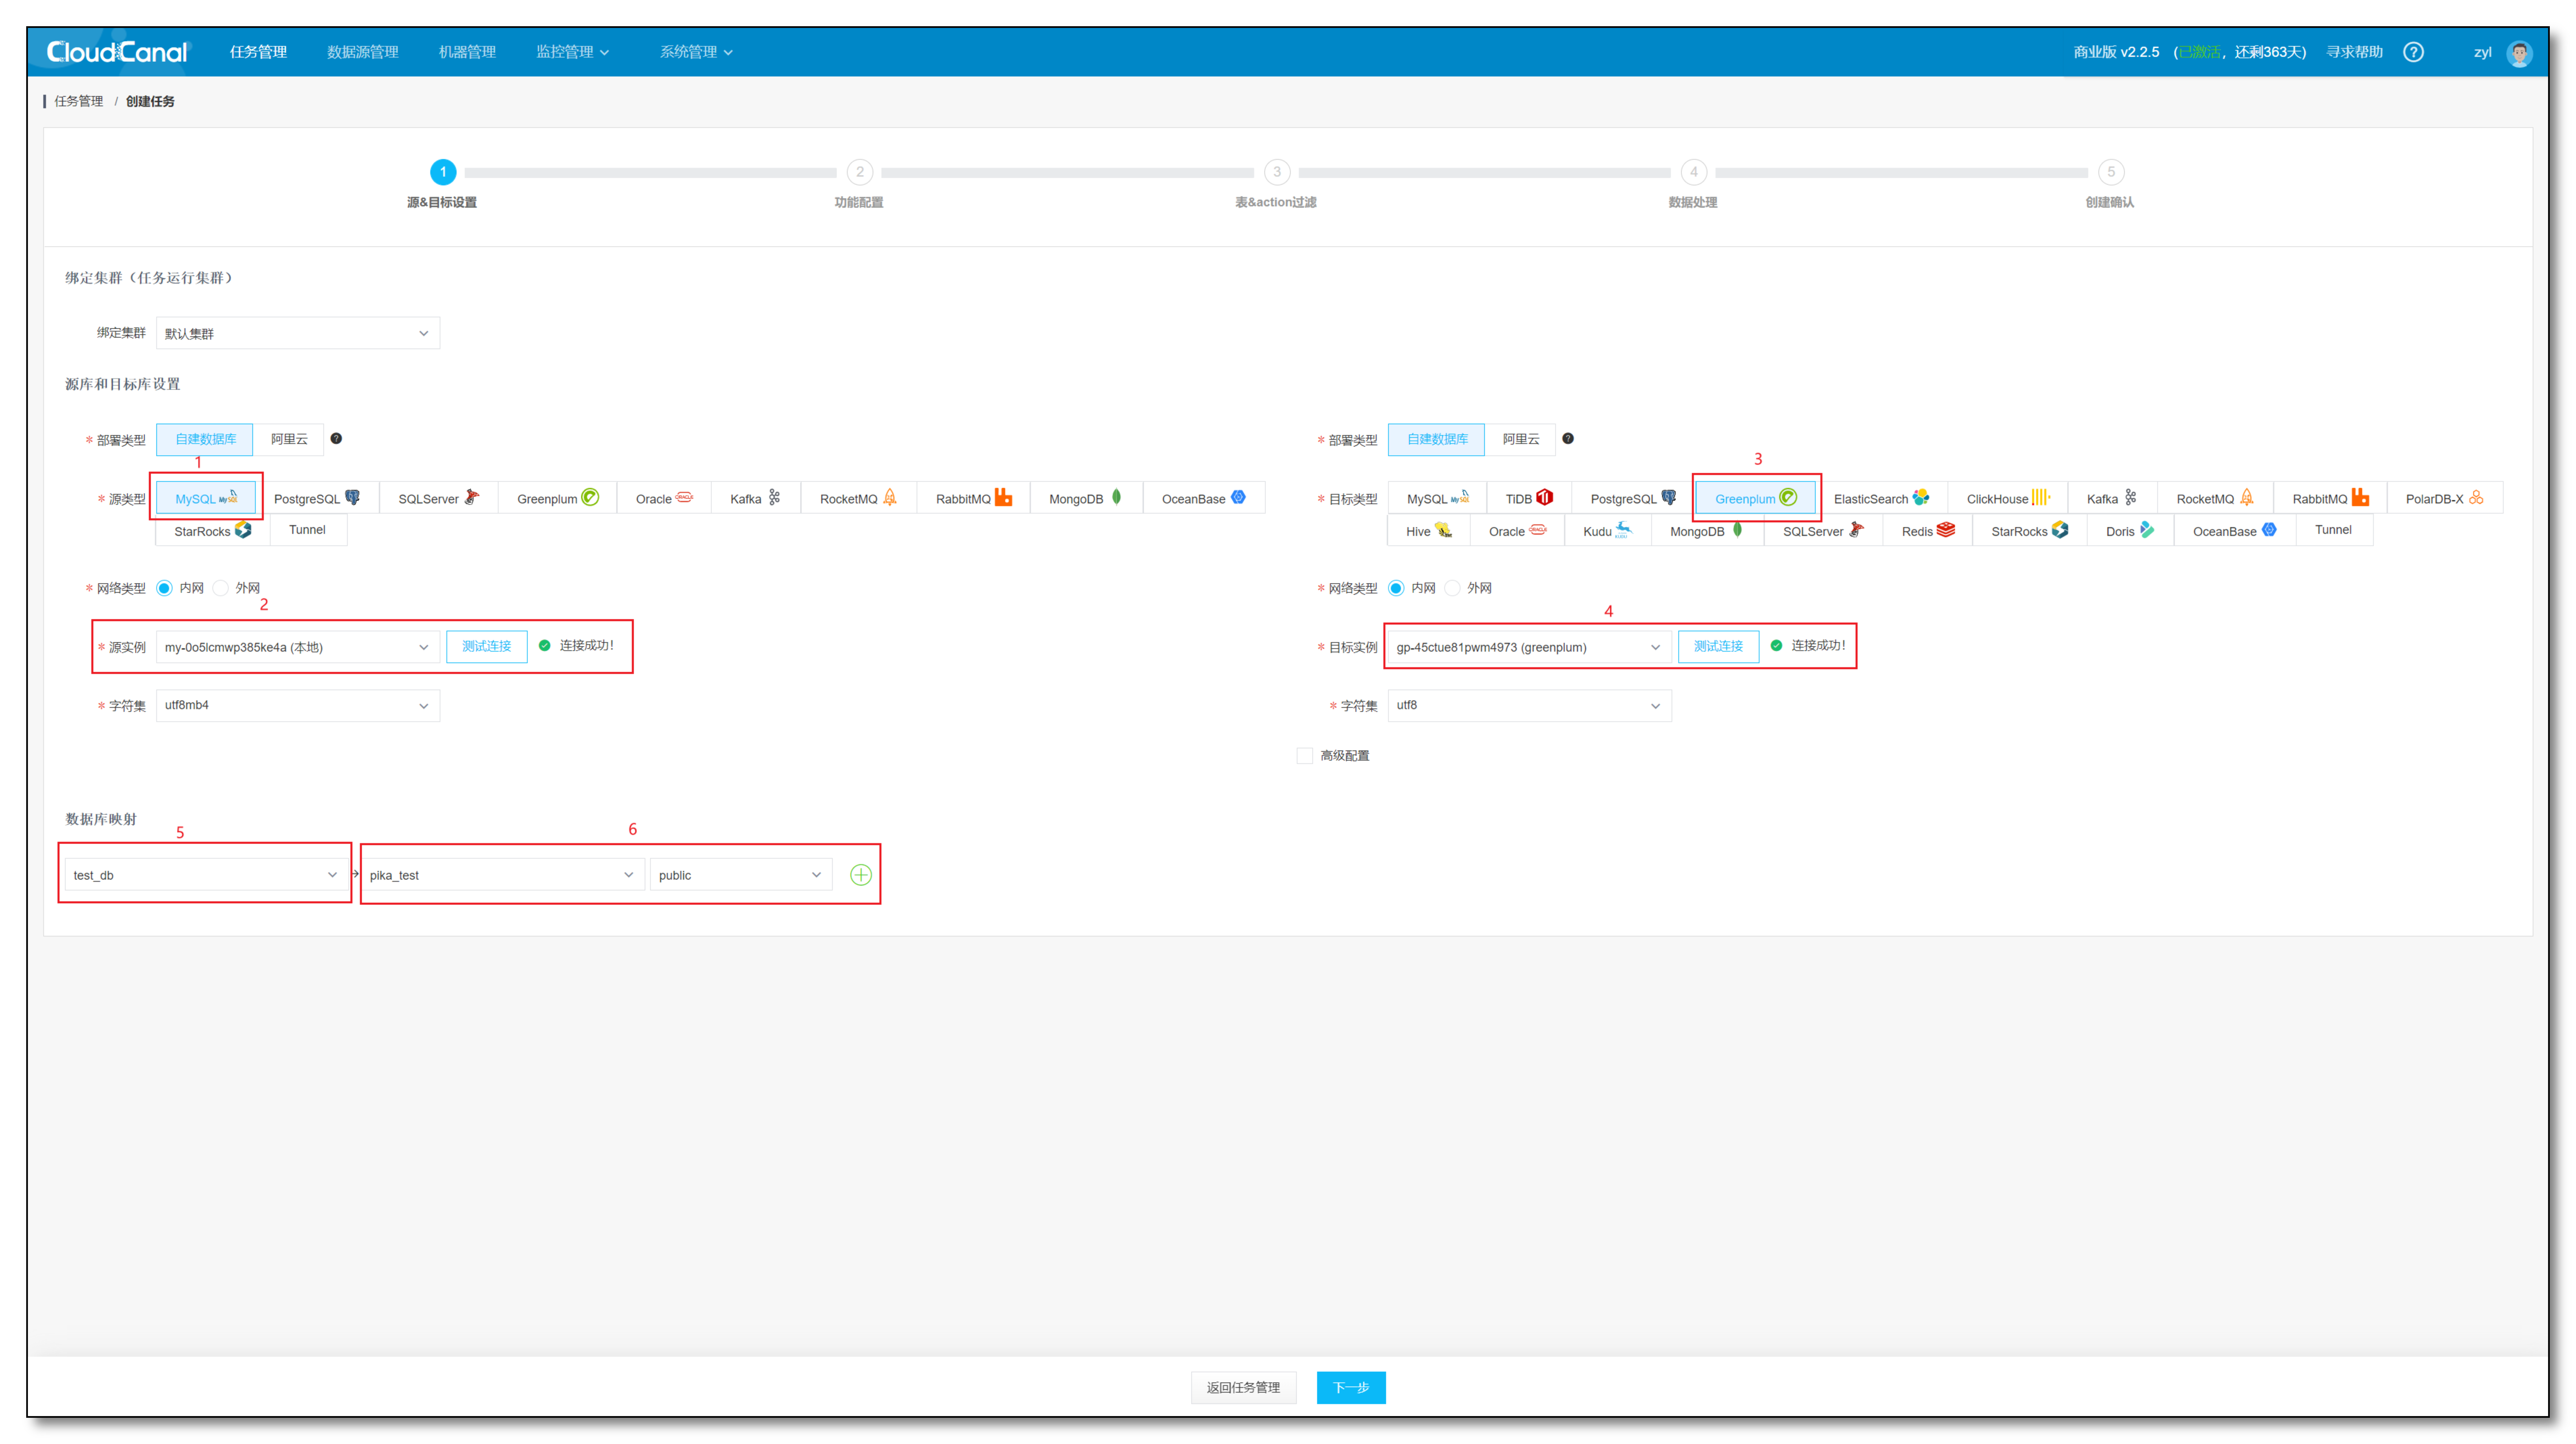The width and height of the screenshot is (2576, 1444).
Task: Expand the source 字符集 utf8mb4 dropdown
Action: click(298, 706)
